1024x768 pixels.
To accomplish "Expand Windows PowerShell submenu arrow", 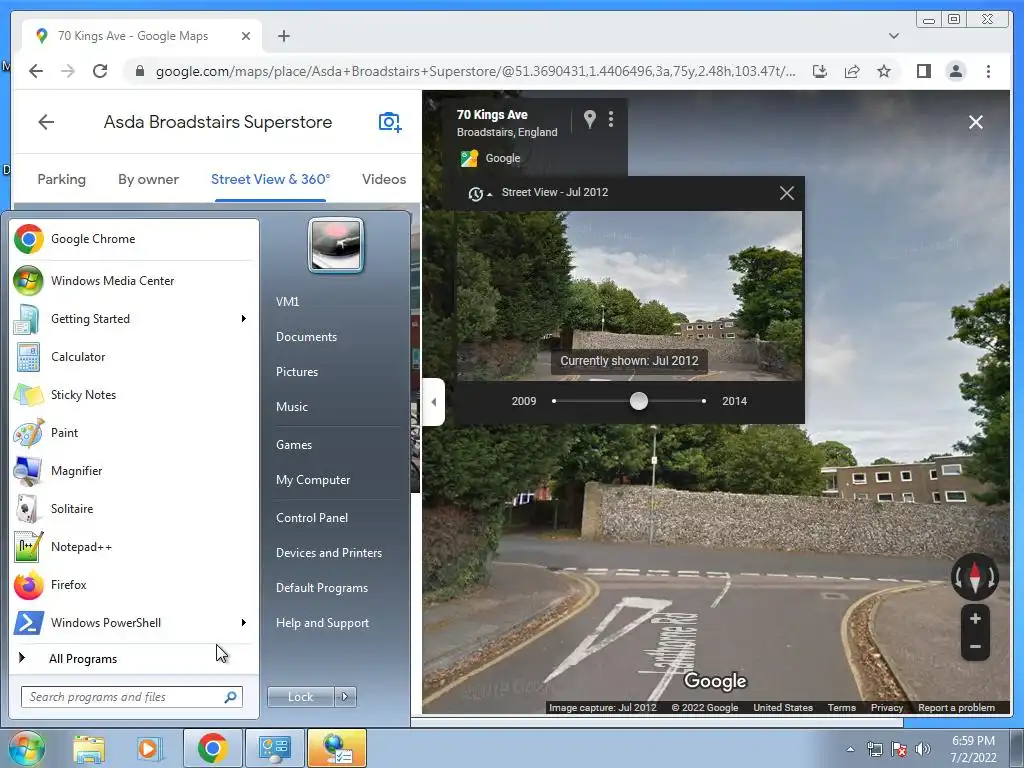I will tap(244, 622).
